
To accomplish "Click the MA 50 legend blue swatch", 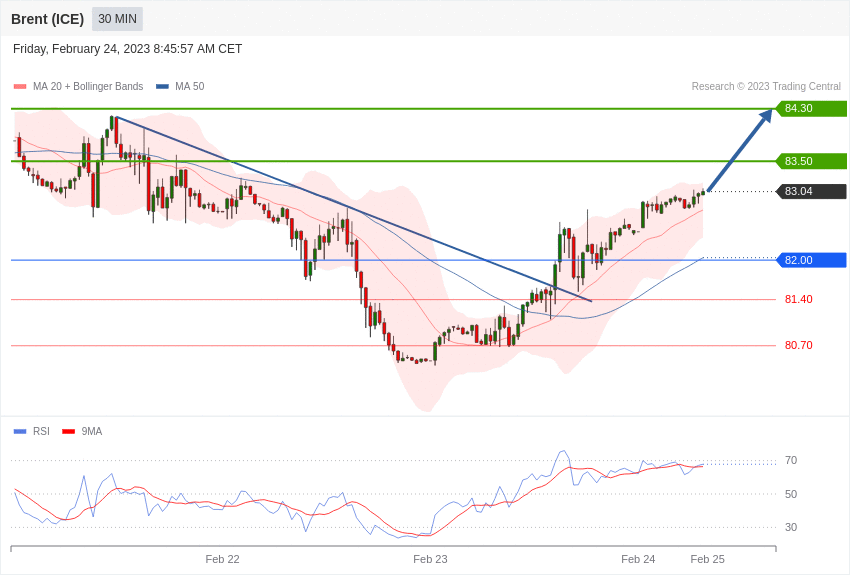I will 162,87.
